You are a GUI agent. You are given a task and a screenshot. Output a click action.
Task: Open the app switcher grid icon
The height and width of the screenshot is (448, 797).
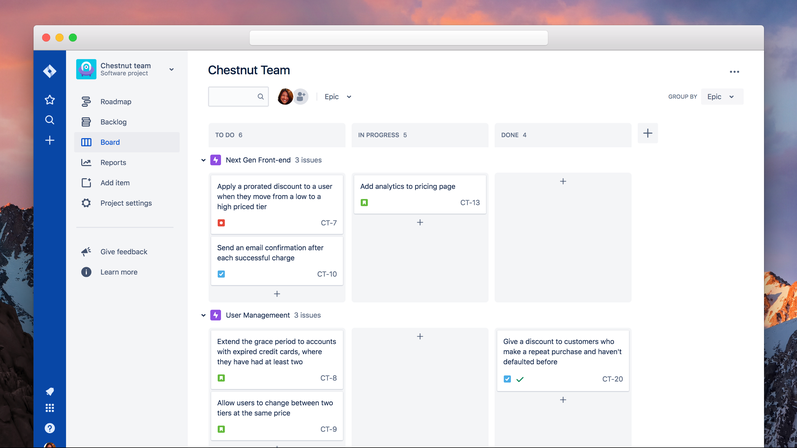click(49, 408)
